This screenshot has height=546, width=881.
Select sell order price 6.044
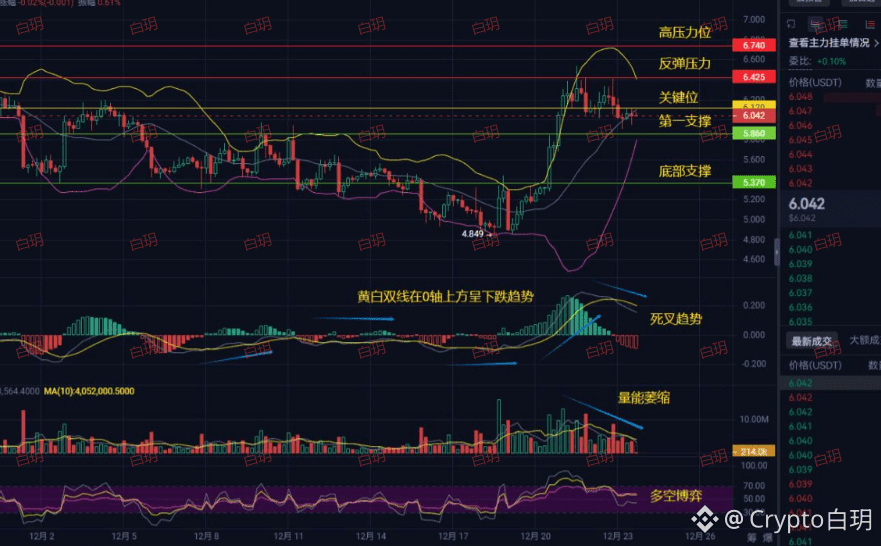[x=800, y=154]
